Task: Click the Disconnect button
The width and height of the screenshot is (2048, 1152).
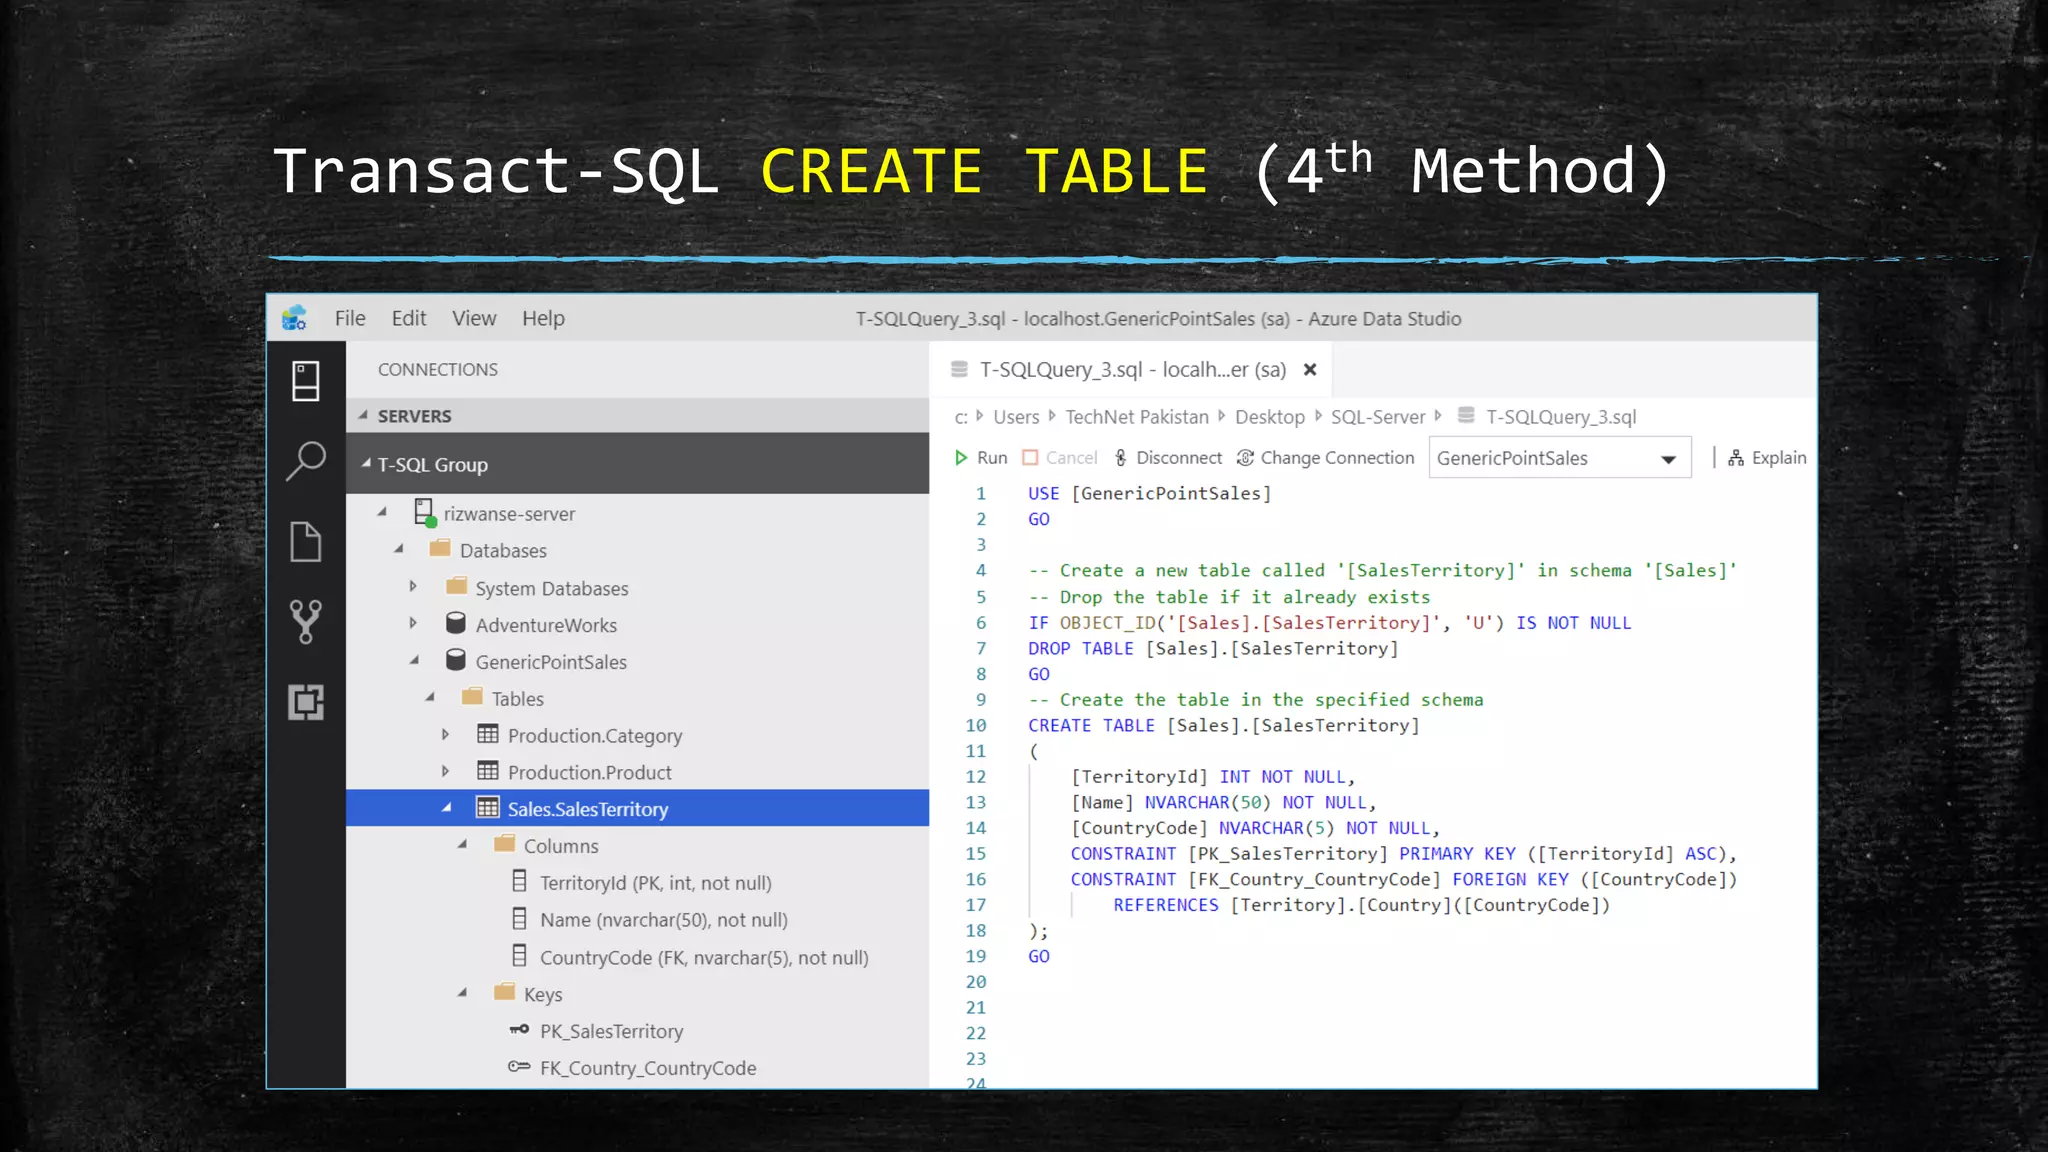Action: tap(1168, 457)
